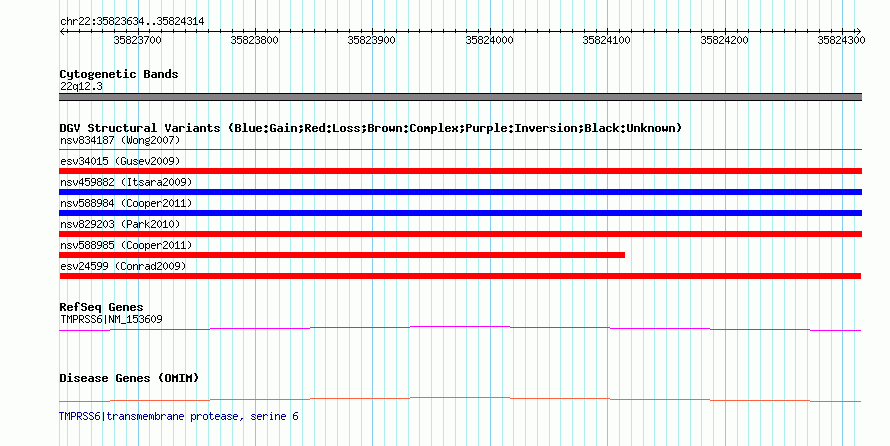This screenshot has width=890, height=446.
Task: Click the blue nsv459882 gain bar
Action: tap(460, 192)
